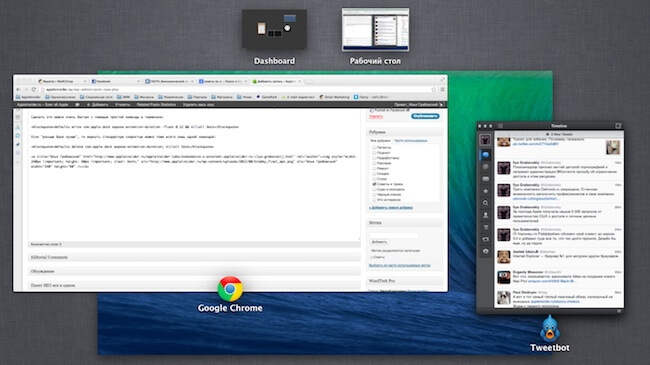Click the Tweetbot bird app icon
This screenshot has width=650, height=365.
[550, 328]
